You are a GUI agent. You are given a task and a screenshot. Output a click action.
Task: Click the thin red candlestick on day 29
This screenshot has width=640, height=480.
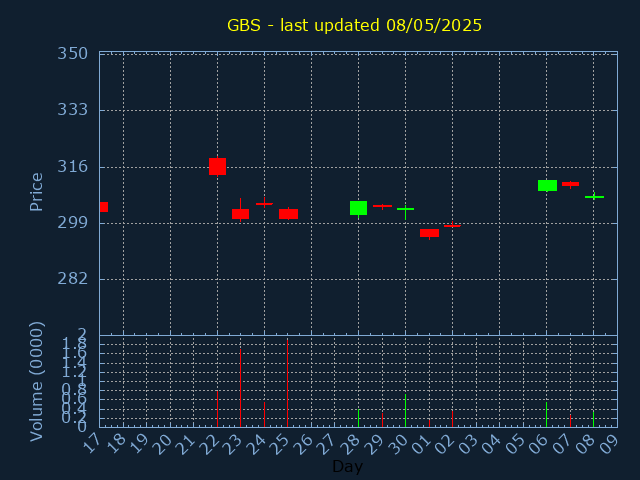(382, 206)
